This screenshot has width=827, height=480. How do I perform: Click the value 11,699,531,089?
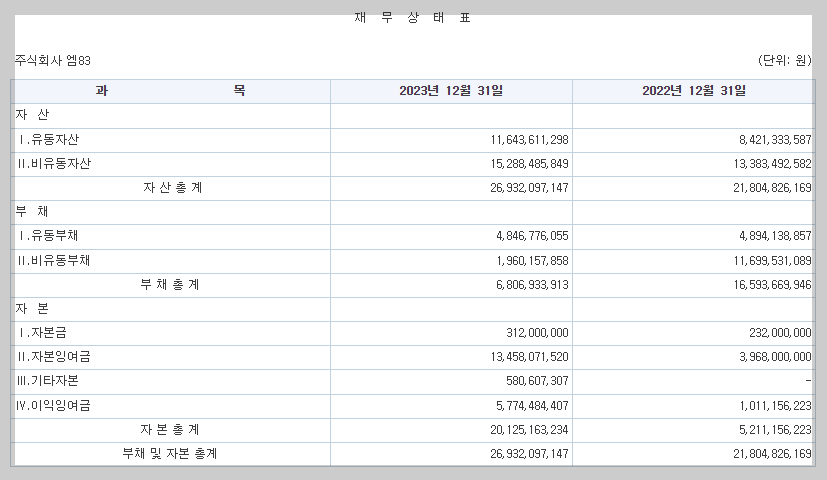coord(773,261)
